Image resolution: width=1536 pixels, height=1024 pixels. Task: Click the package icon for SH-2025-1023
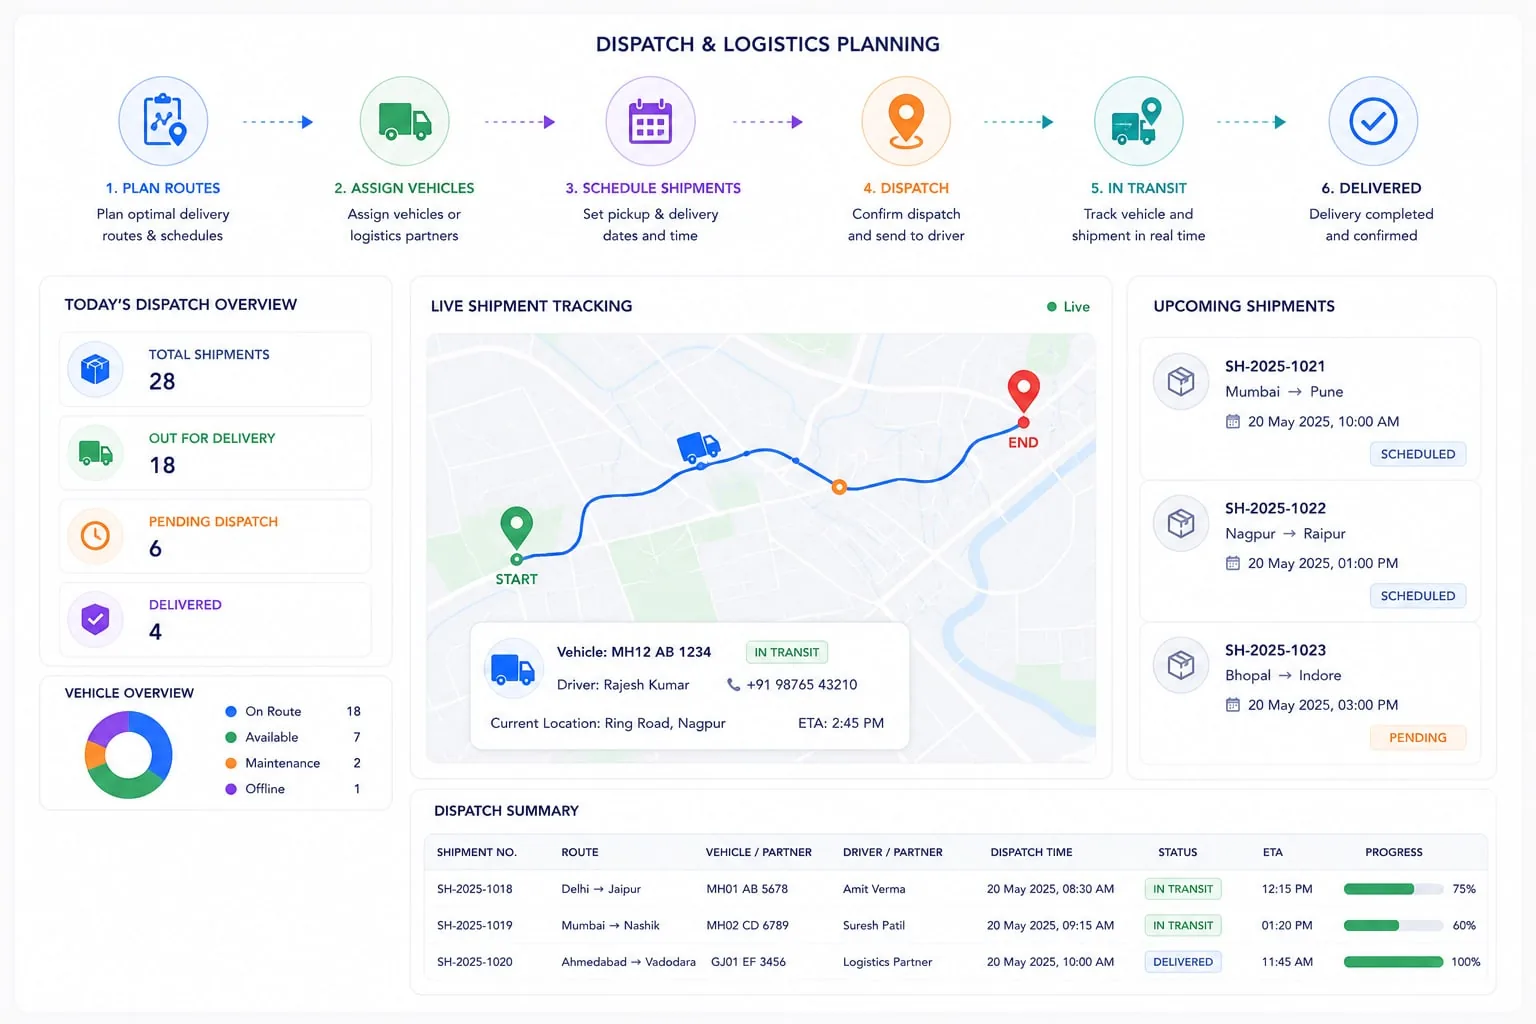[x=1181, y=665]
